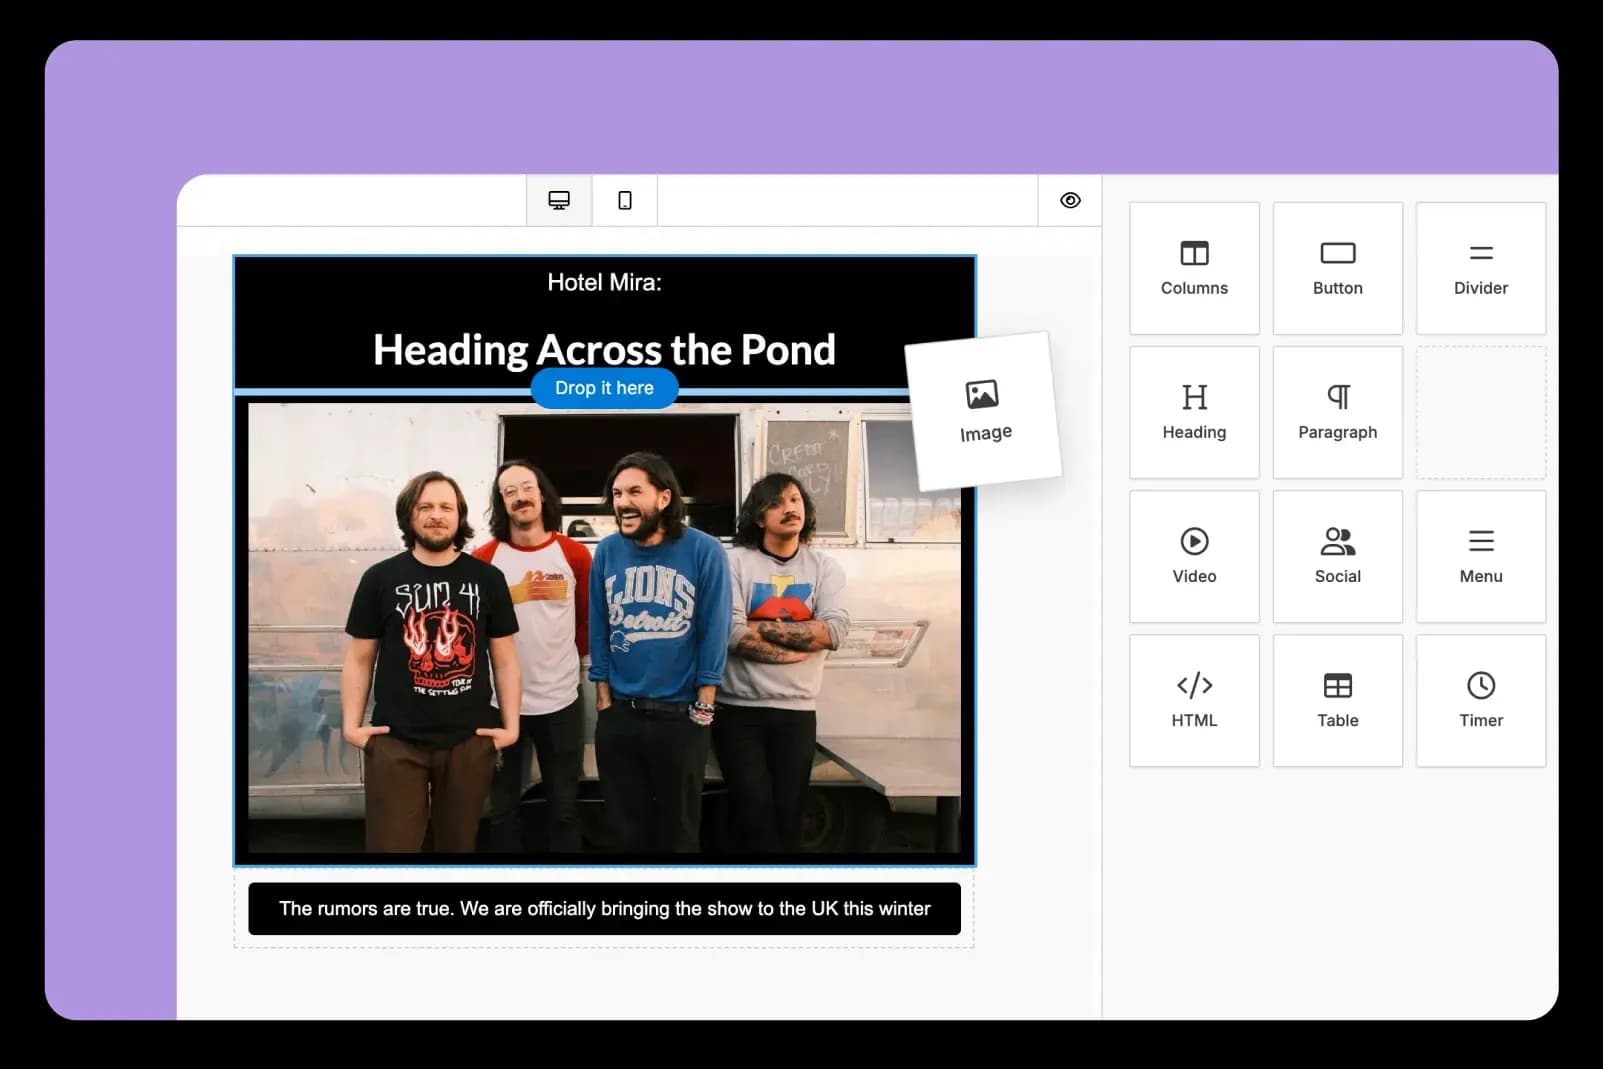The width and height of the screenshot is (1603, 1069).
Task: Click the 'Hotel Mira:' text
Action: tap(604, 283)
